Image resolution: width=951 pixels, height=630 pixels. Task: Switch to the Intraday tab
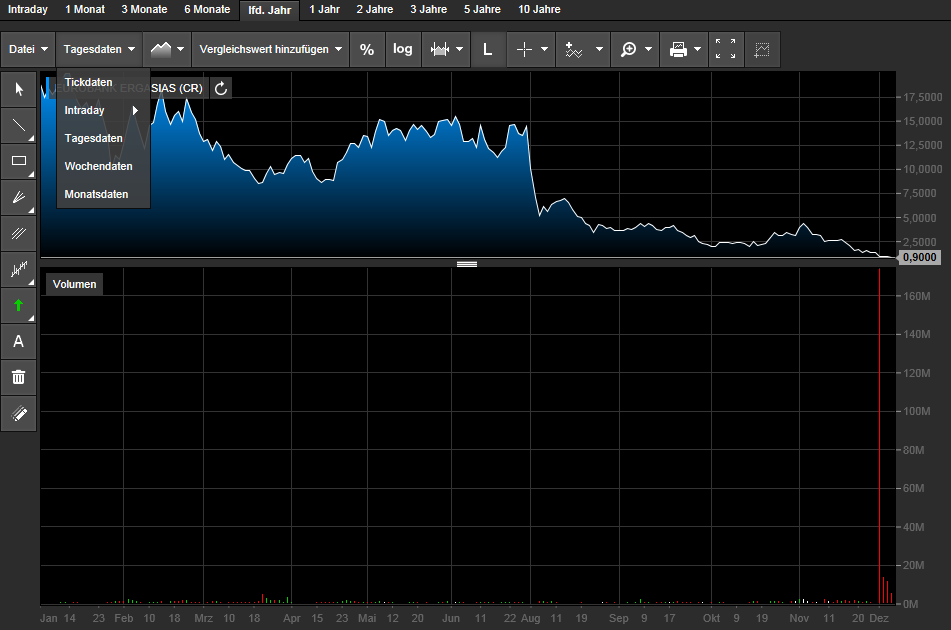point(27,9)
